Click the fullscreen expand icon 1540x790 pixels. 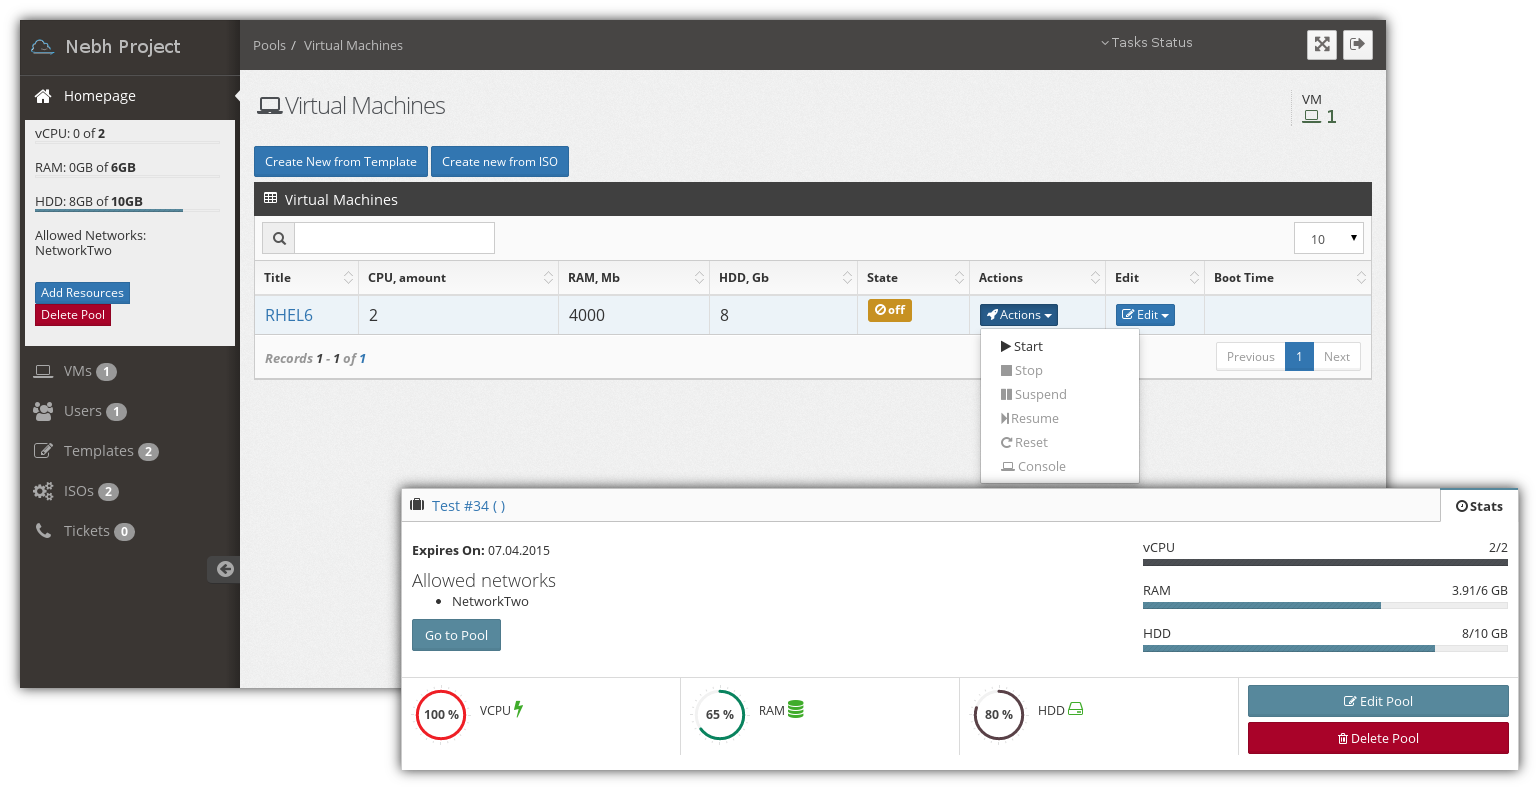tap(1322, 44)
